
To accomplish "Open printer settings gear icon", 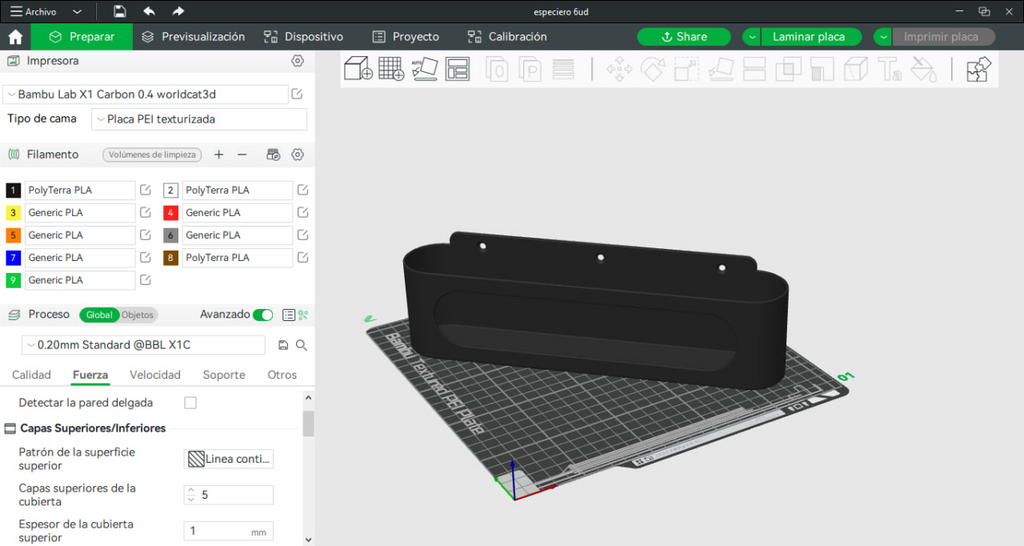I will pos(297,61).
